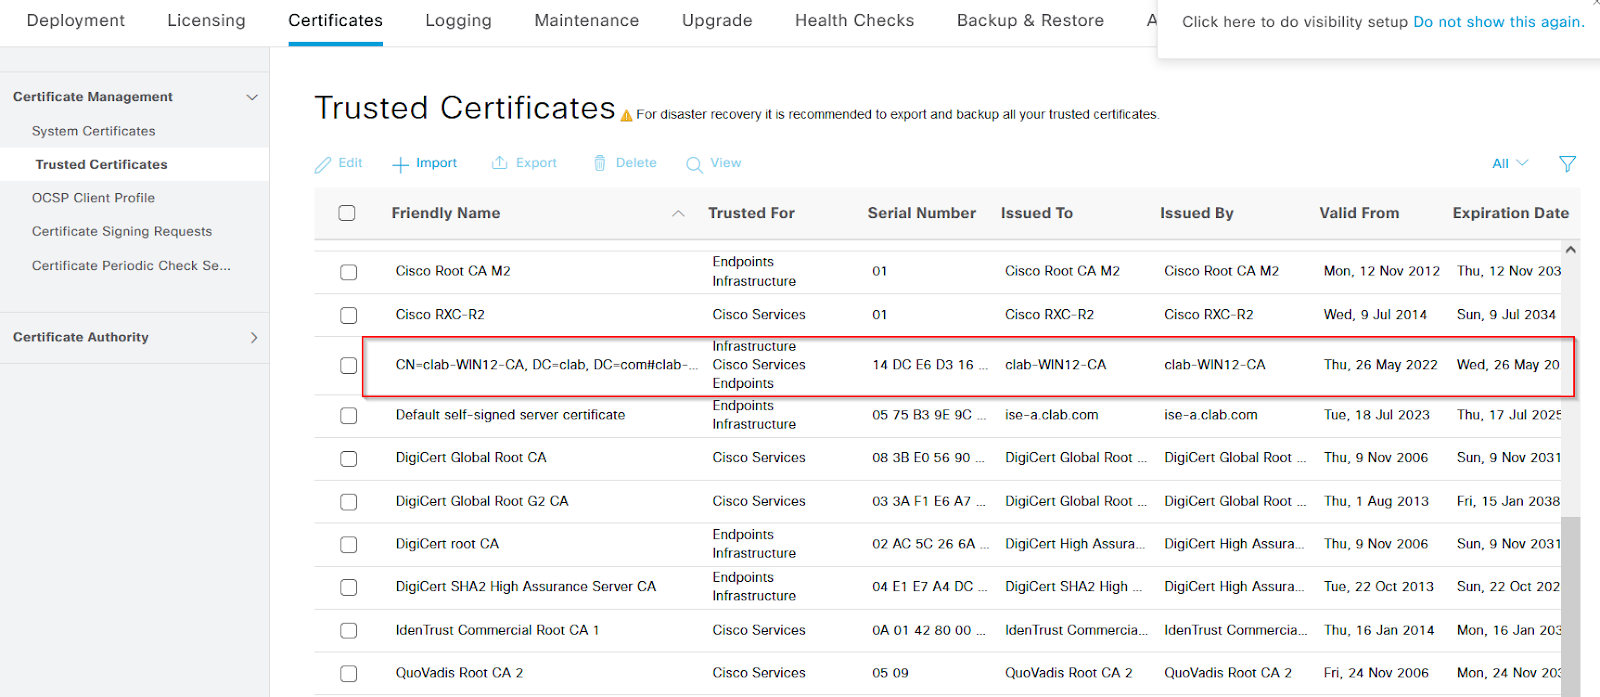
Task: Click the Serial Number column header
Action: (x=921, y=213)
